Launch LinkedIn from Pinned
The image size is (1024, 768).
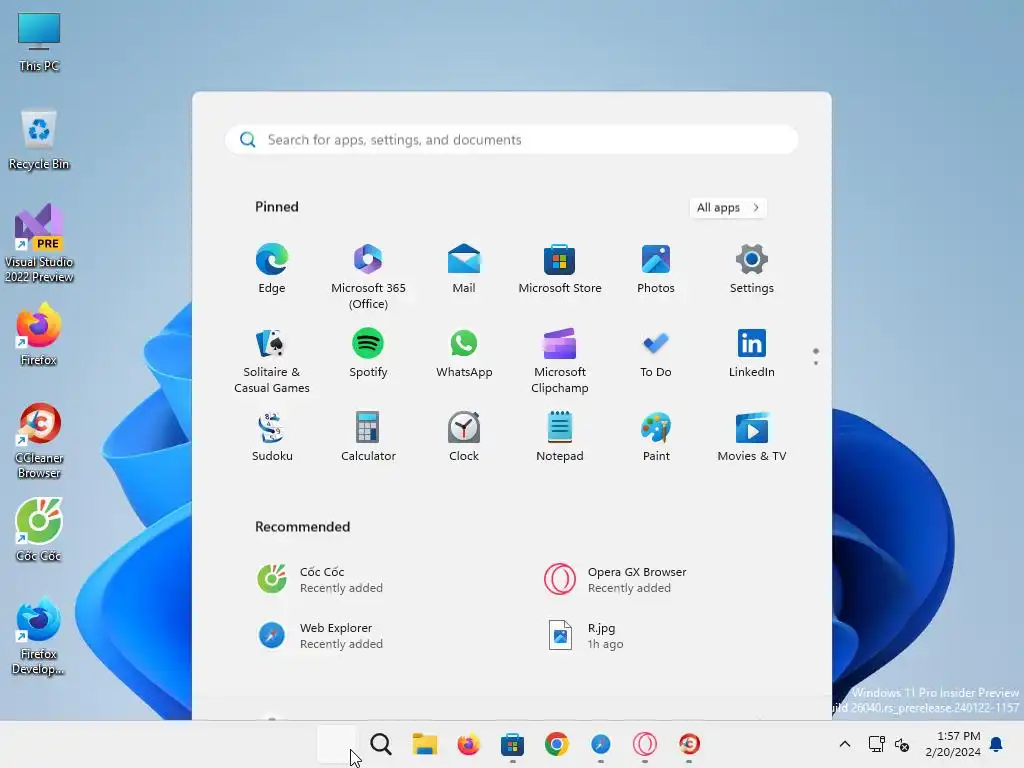pyautogui.click(x=752, y=353)
